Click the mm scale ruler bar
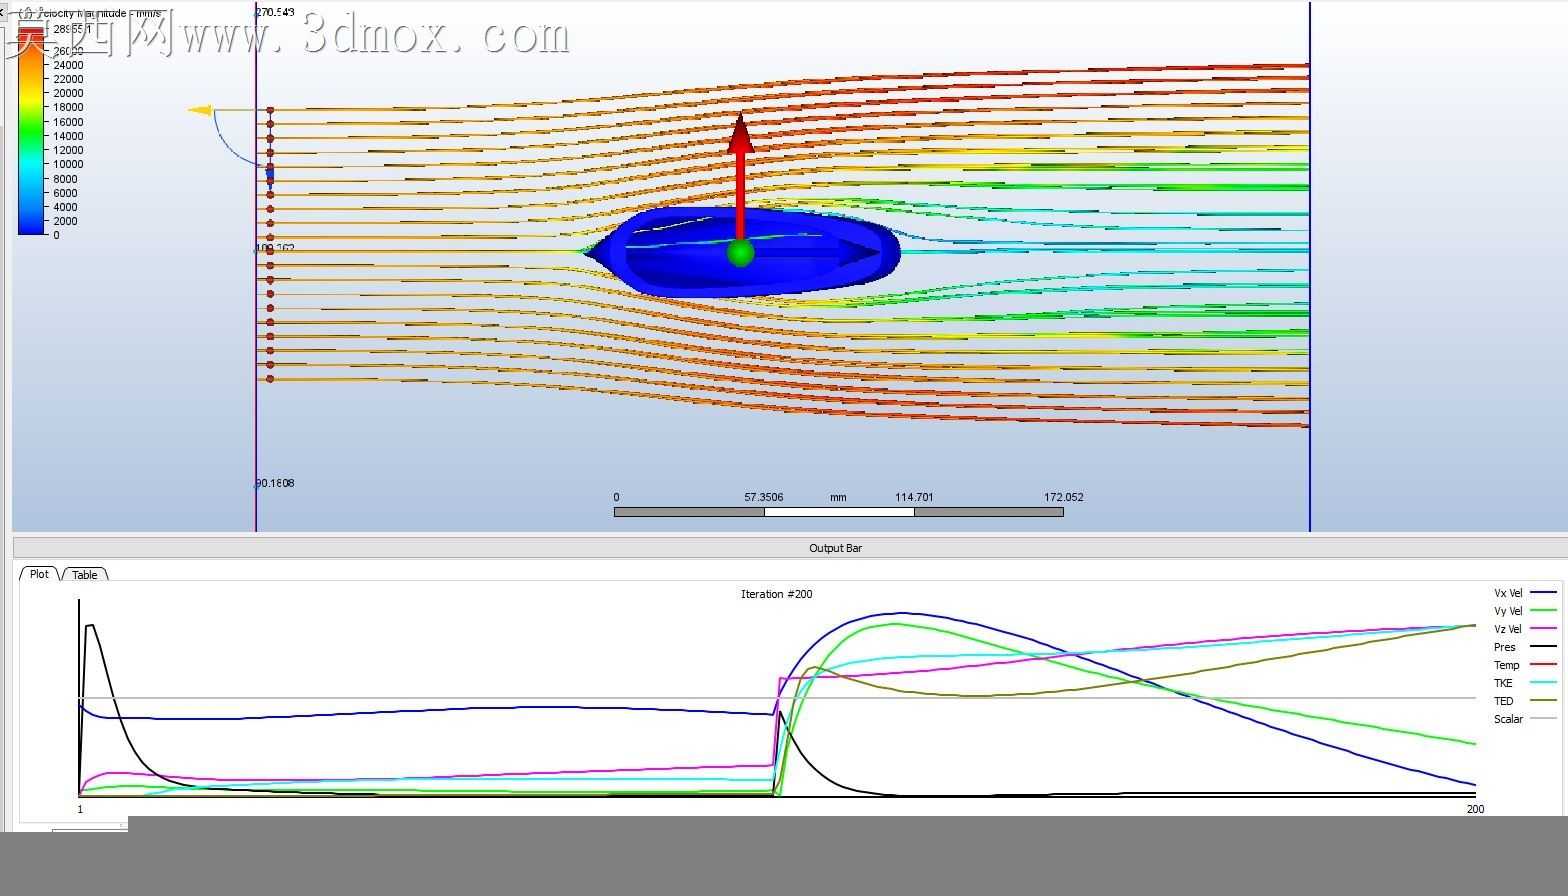The width and height of the screenshot is (1568, 896). point(838,512)
